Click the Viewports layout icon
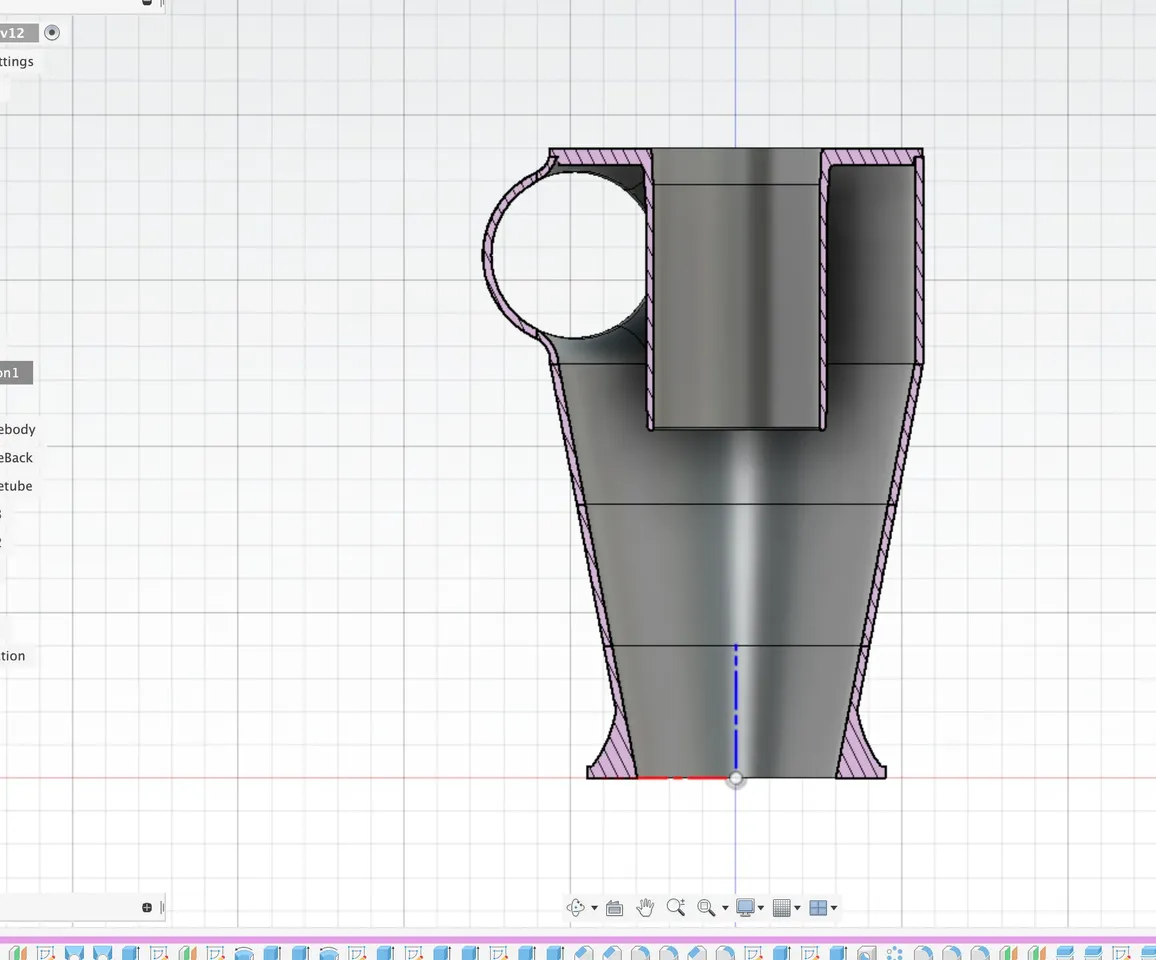The width and height of the screenshot is (1156, 960). [818, 908]
